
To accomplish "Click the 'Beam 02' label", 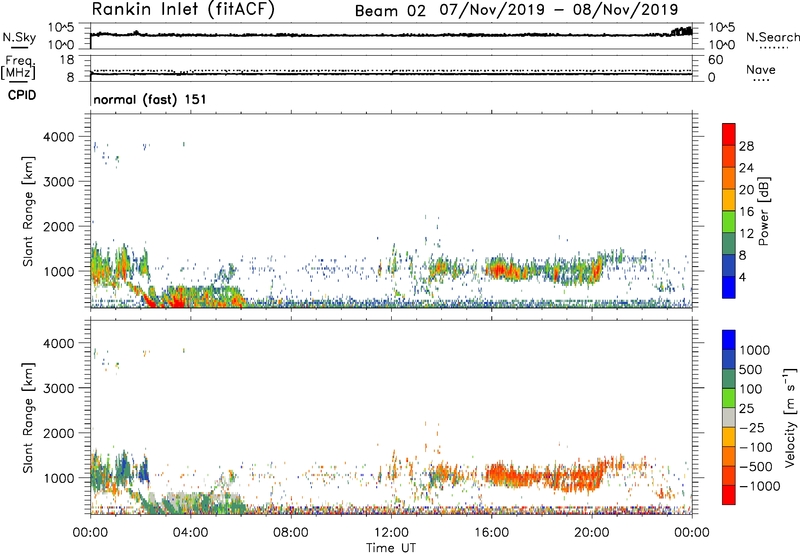I will tap(390, 11).
